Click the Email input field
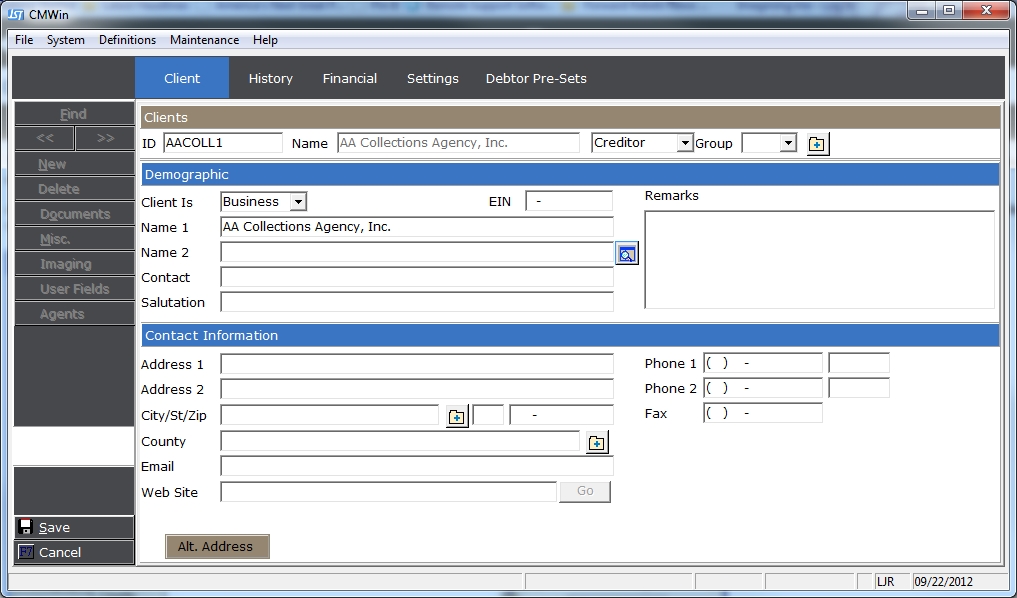Screen dimensions: 1017x598 click(416, 466)
